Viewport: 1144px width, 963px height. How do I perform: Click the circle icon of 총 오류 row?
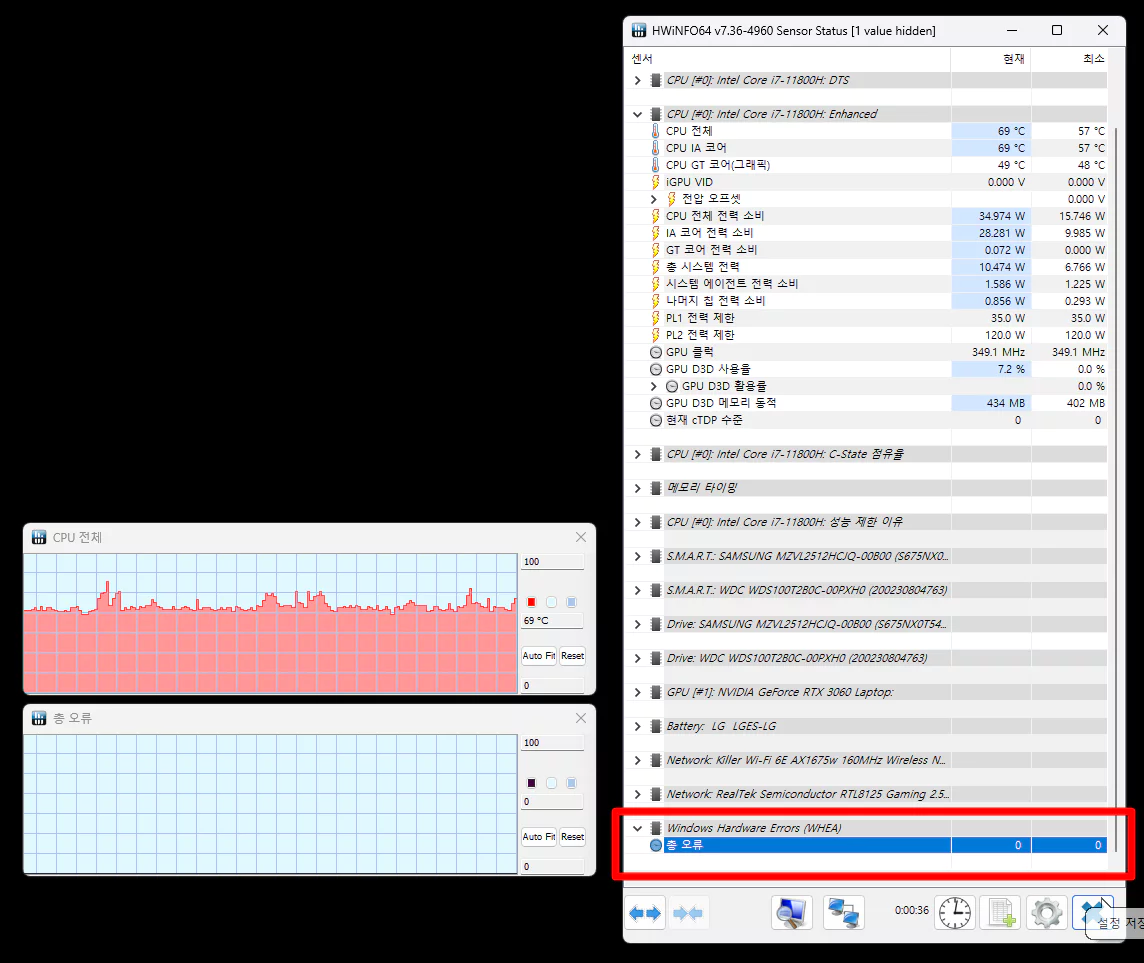click(x=655, y=845)
